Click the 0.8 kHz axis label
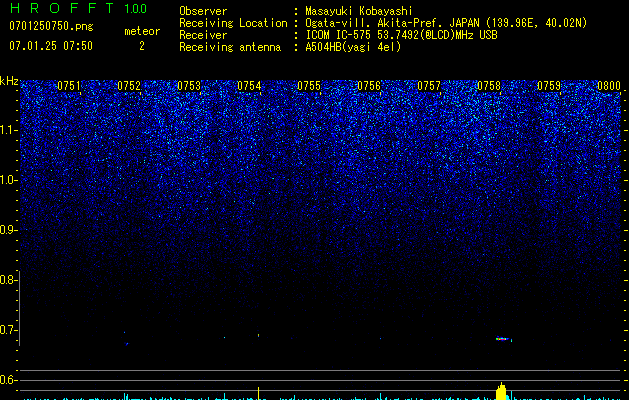 coord(7,280)
